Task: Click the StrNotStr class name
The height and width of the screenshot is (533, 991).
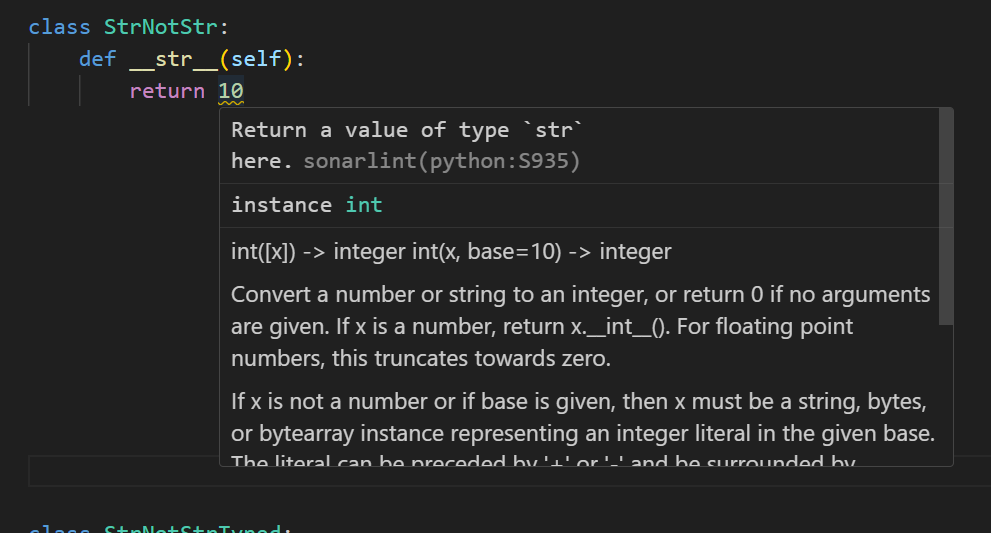Action: pos(160,27)
